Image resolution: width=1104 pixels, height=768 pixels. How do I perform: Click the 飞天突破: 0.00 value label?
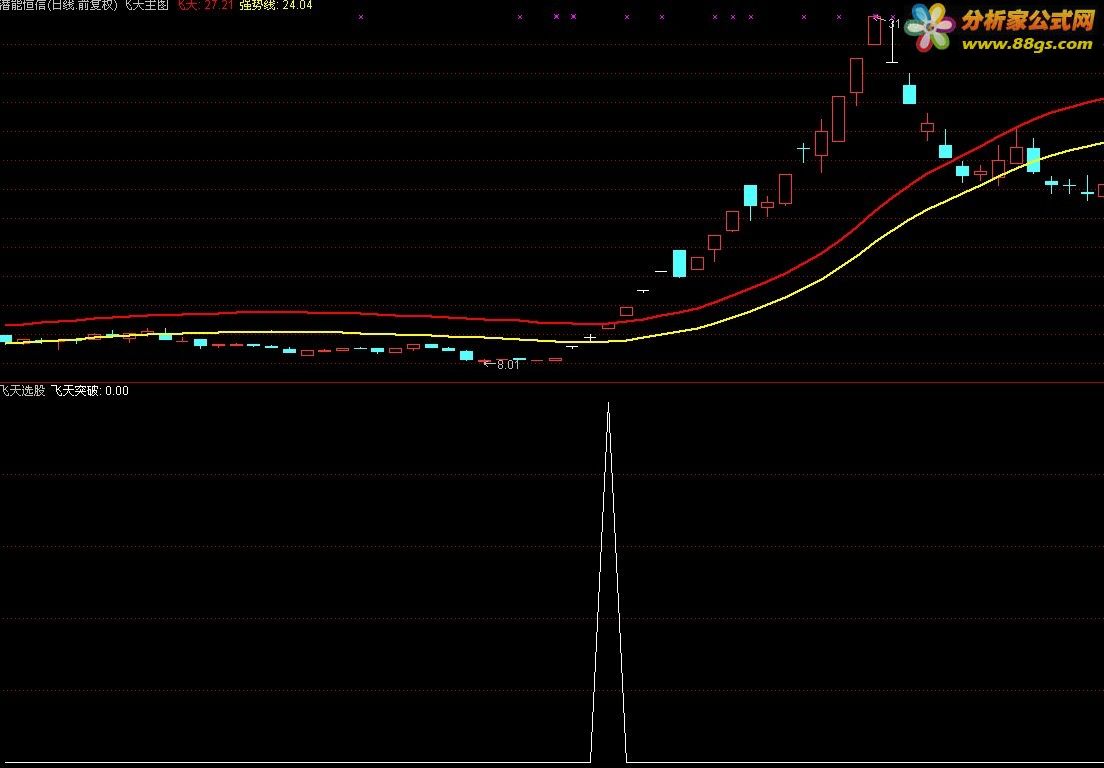pyautogui.click(x=90, y=391)
